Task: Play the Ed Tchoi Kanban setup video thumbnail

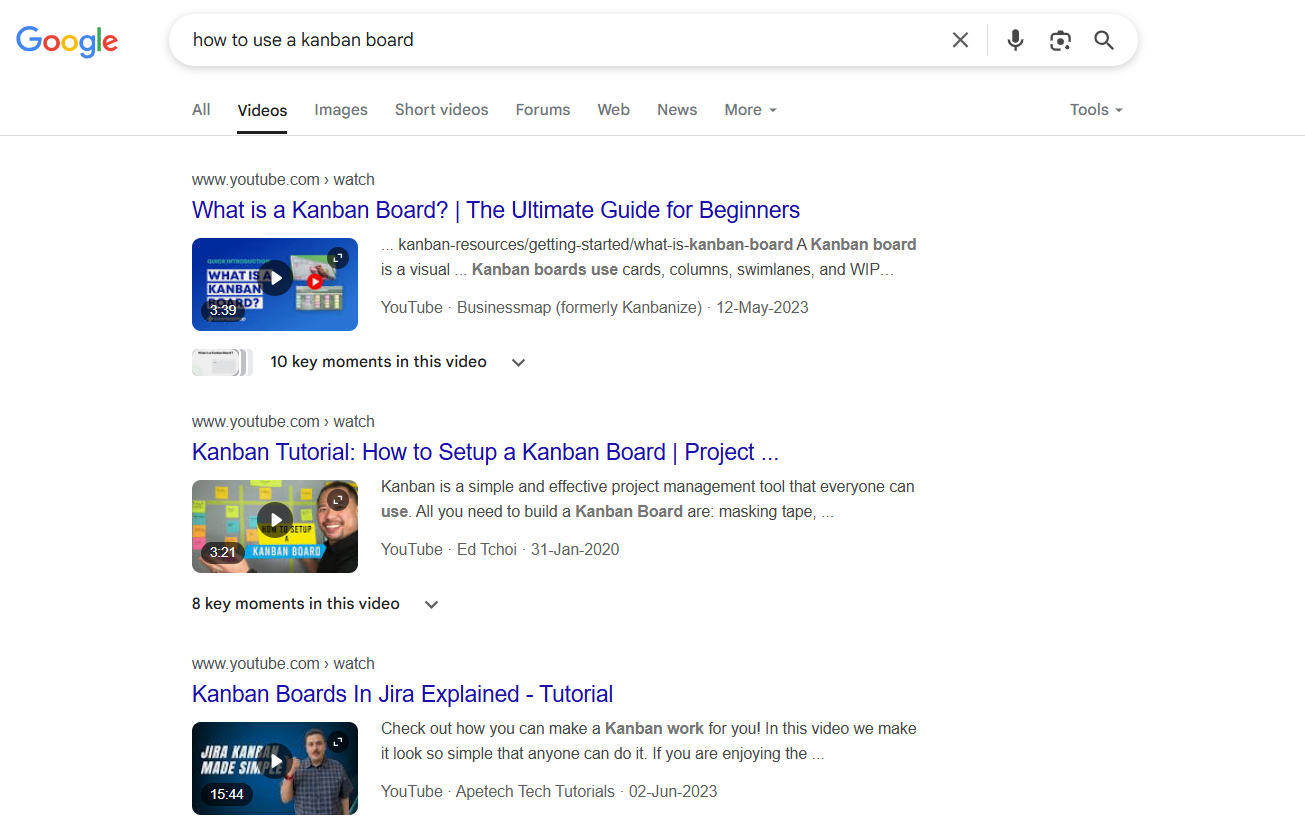Action: [x=275, y=526]
